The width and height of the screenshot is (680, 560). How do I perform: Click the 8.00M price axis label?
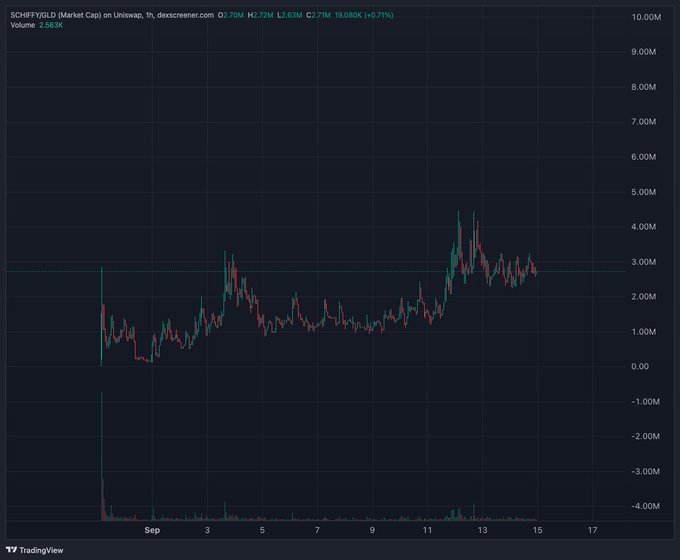pyautogui.click(x=644, y=87)
